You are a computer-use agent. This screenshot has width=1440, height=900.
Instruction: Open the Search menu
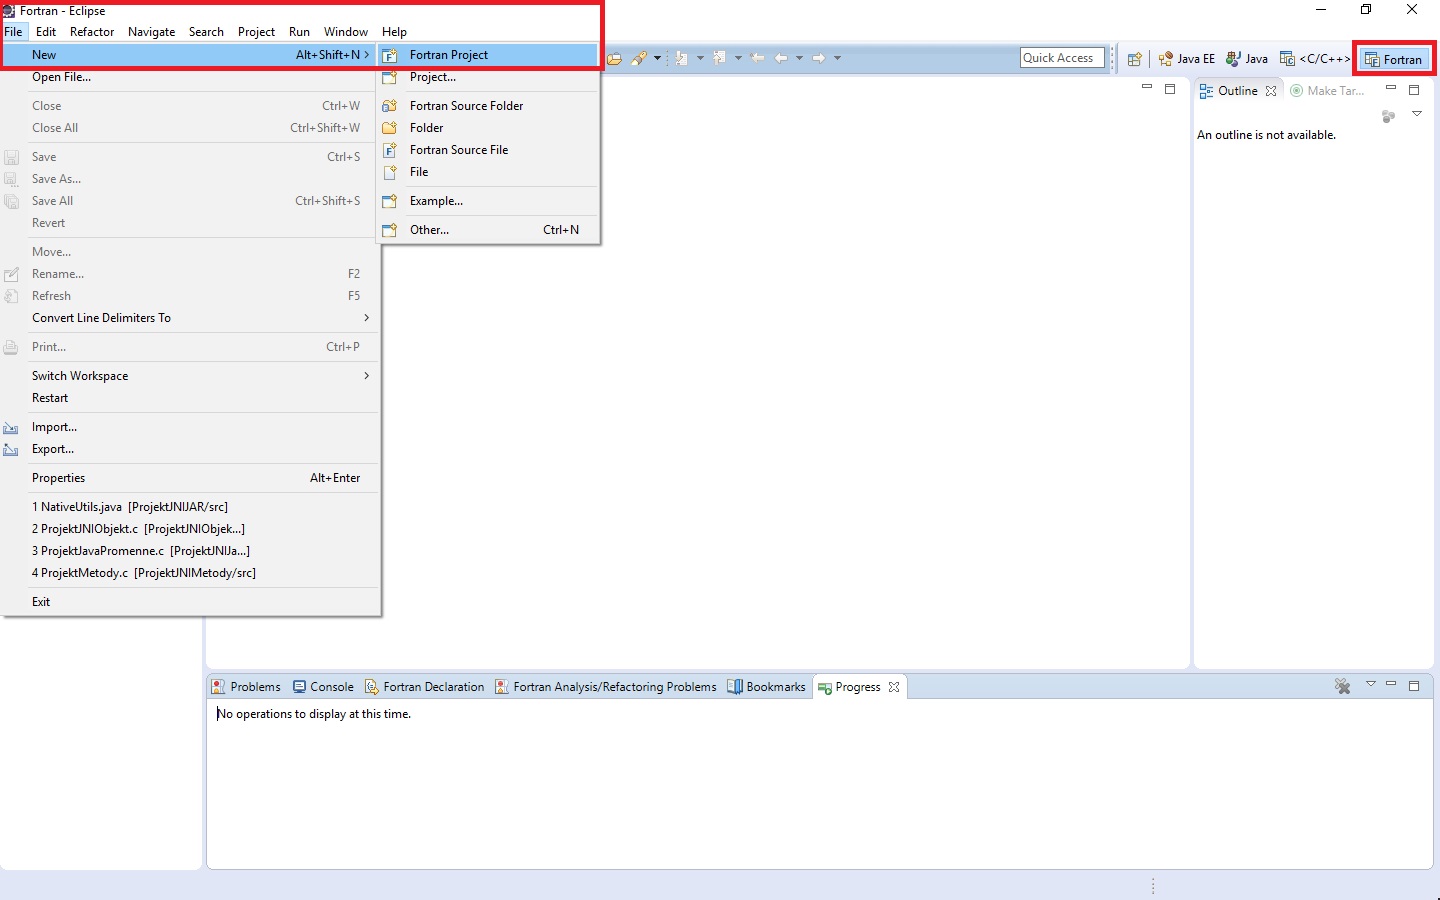click(206, 32)
